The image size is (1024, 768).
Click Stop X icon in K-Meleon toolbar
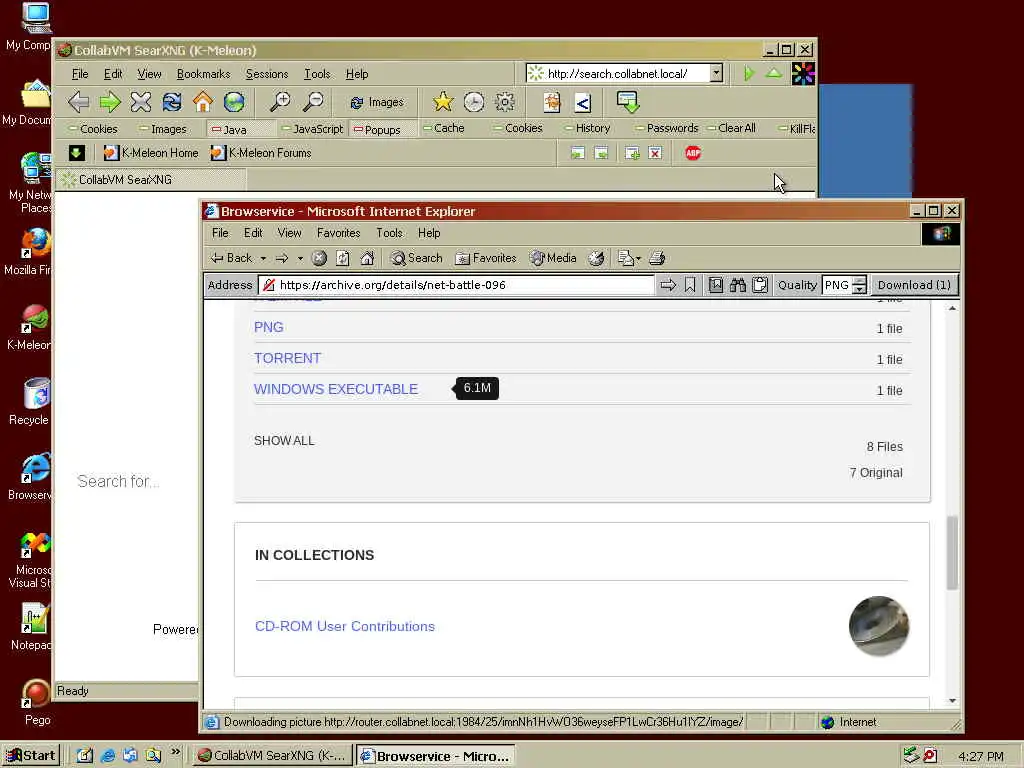(140, 102)
